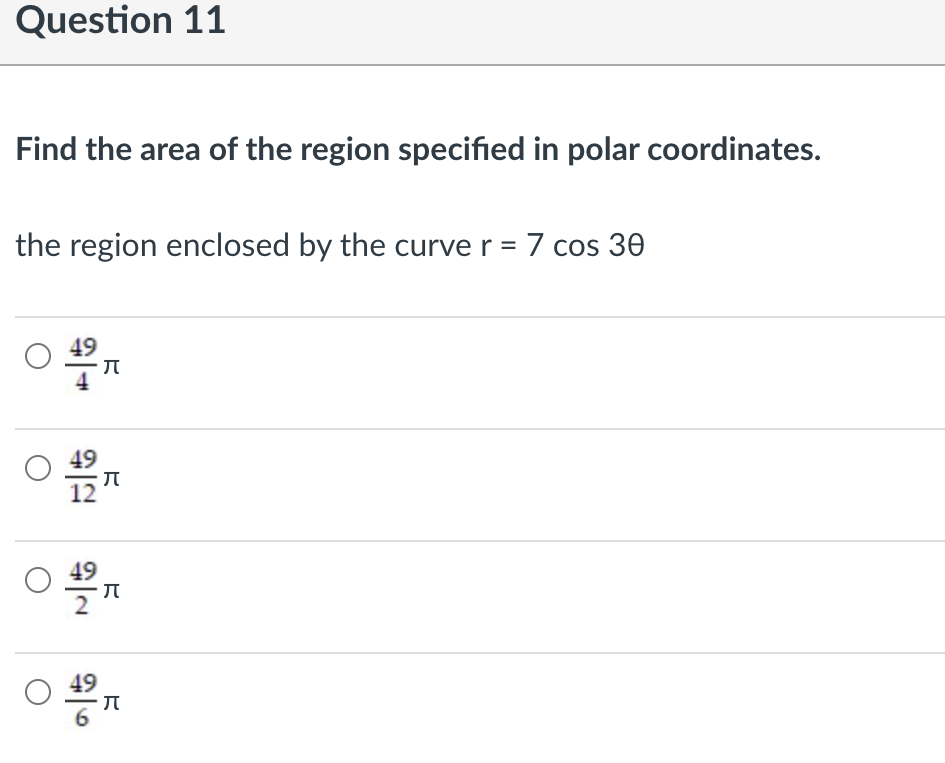The image size is (945, 763).
Task: Click the equation r = 7 cos 3θ
Action: coord(563,245)
